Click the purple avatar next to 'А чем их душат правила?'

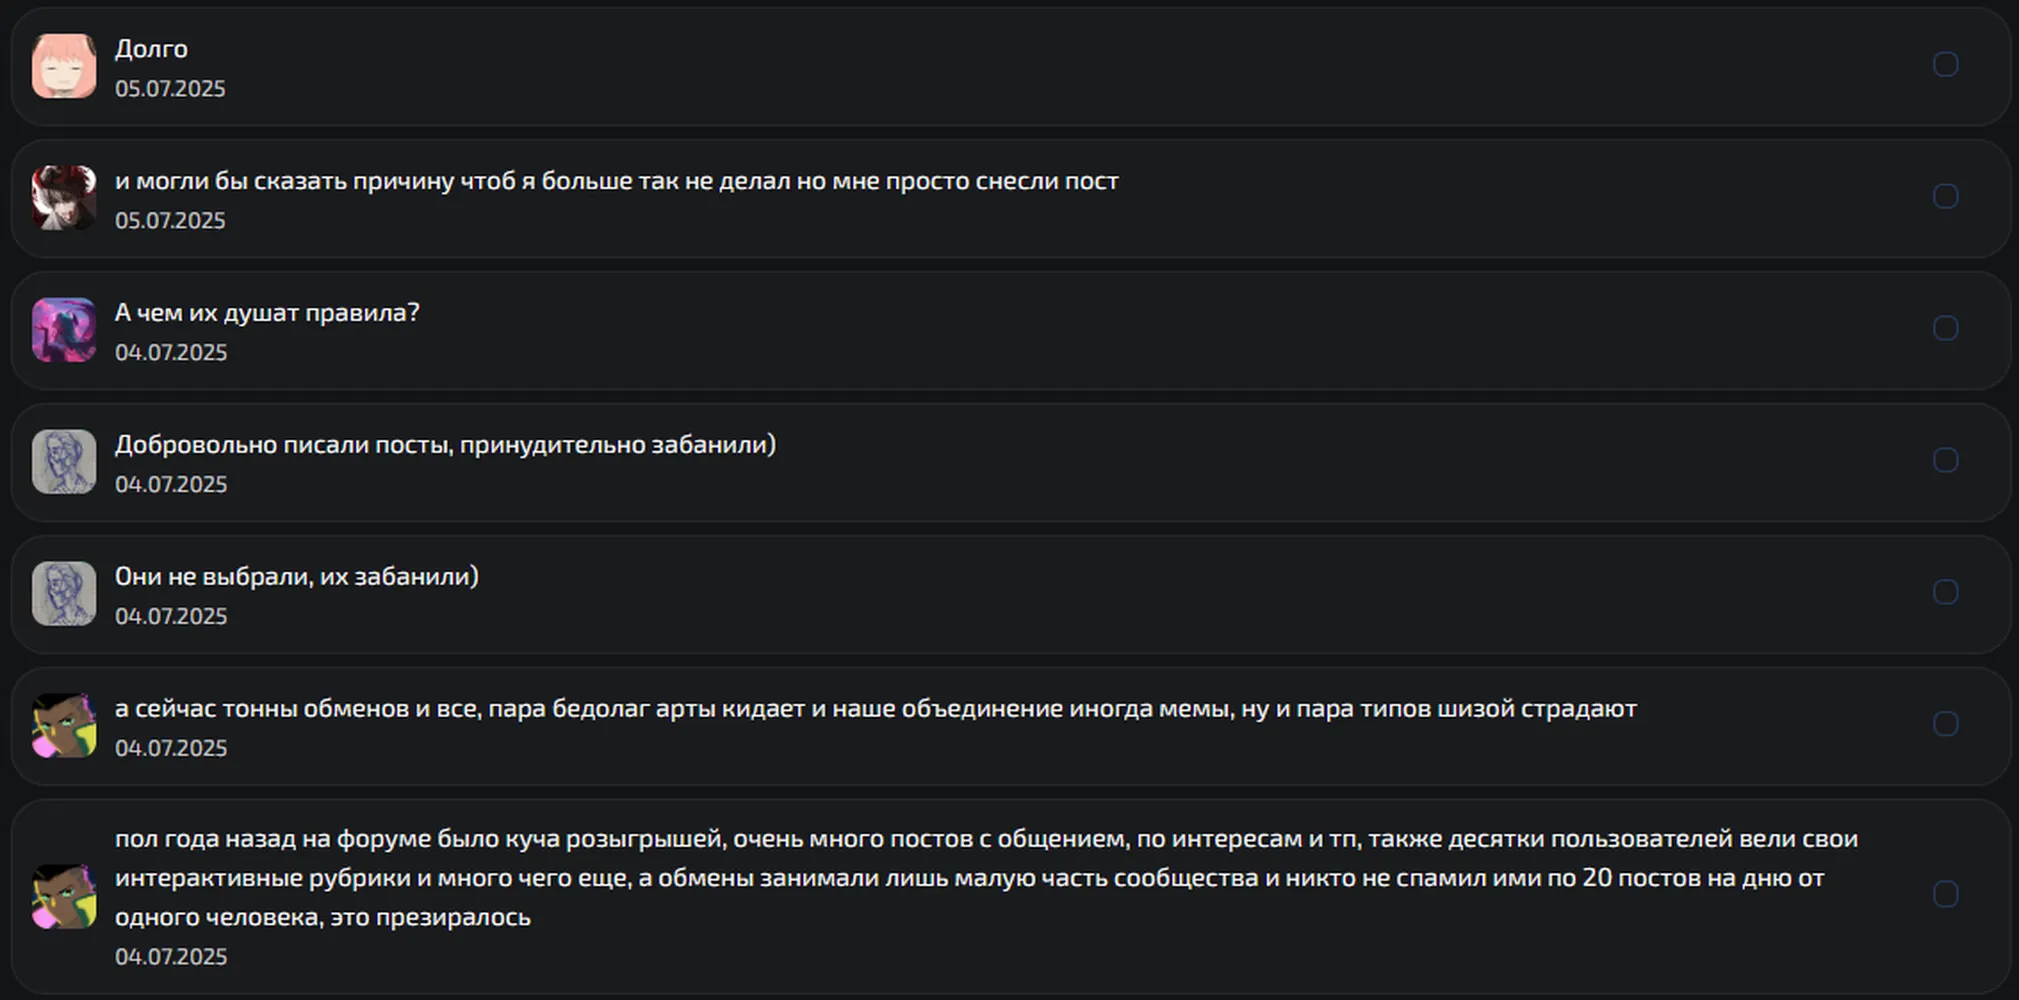[x=64, y=330]
